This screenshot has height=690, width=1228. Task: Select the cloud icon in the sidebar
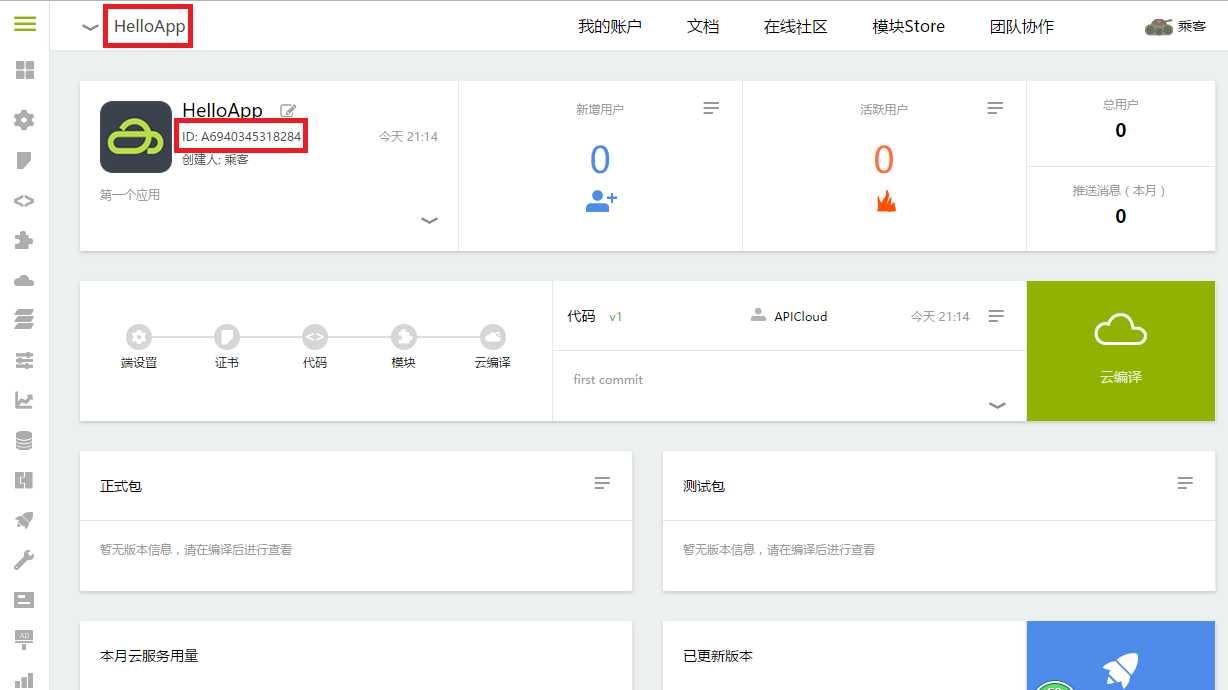[24, 281]
